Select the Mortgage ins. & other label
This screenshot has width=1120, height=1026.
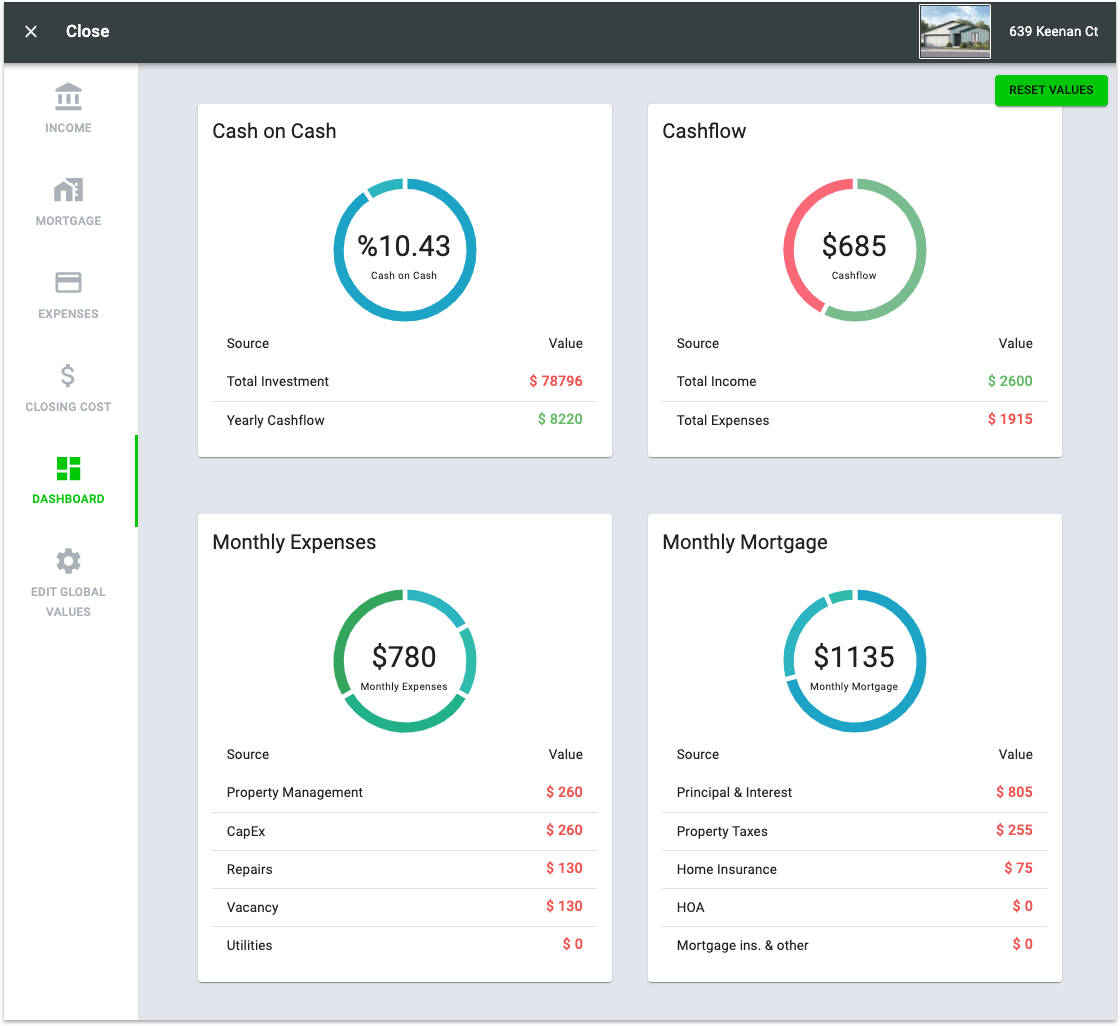pos(742,945)
